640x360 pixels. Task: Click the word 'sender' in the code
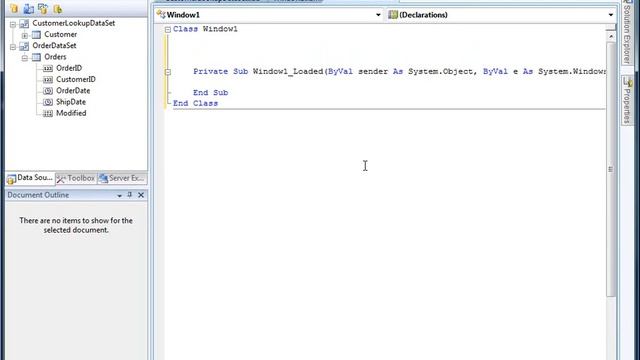coord(373,71)
